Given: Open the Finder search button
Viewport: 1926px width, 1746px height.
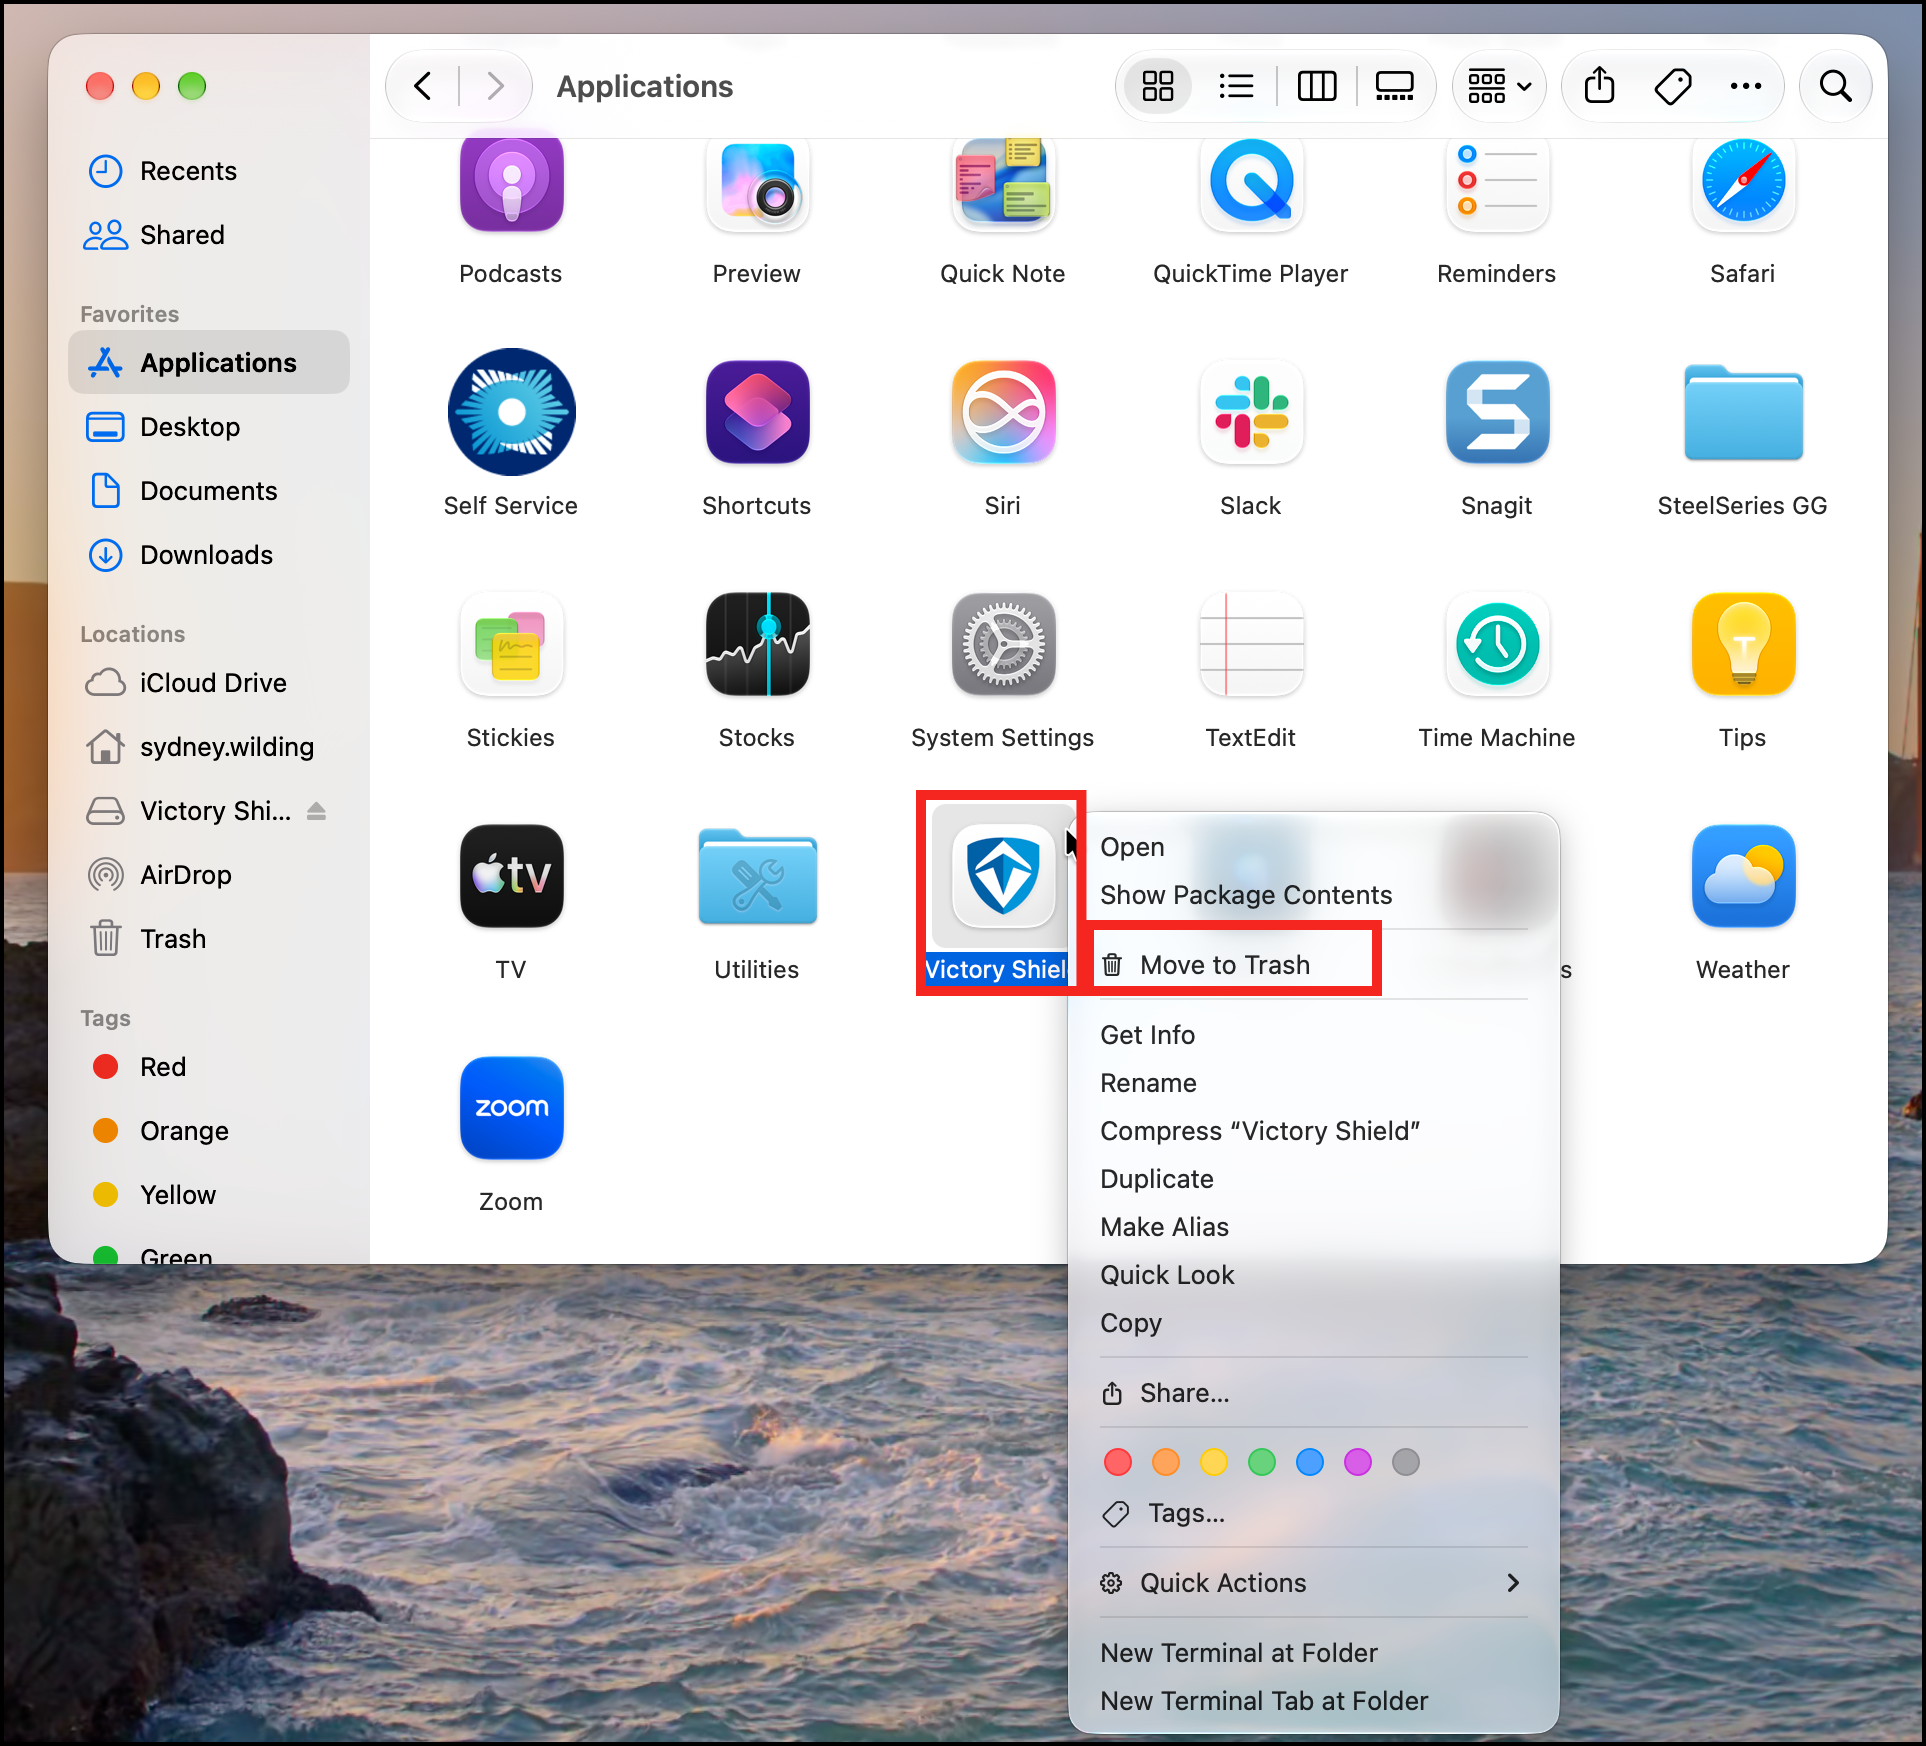Looking at the screenshot, I should point(1835,86).
